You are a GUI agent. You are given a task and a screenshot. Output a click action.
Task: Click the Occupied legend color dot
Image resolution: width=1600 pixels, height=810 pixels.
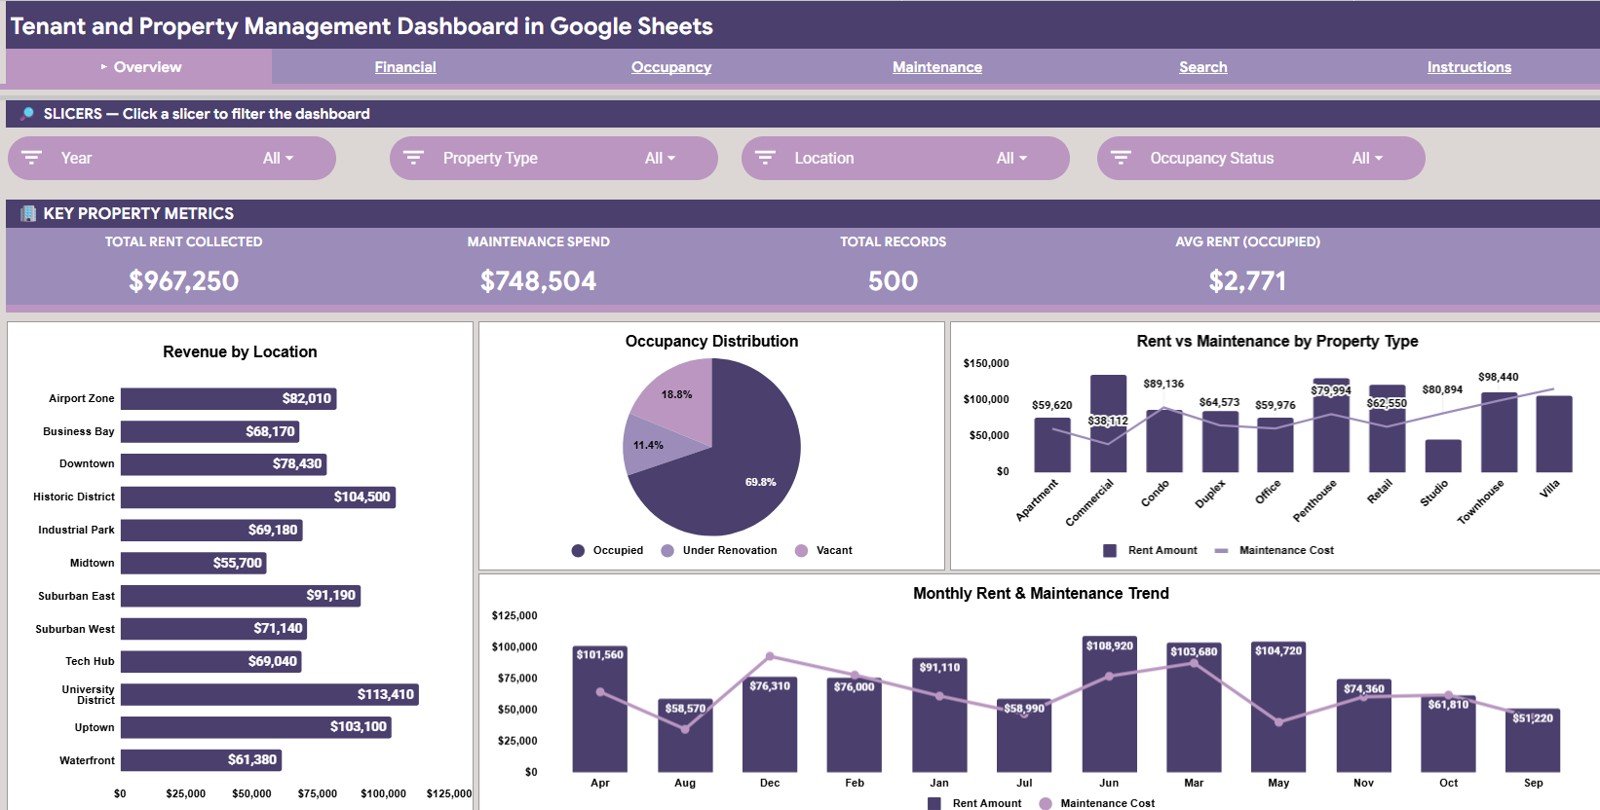[578, 551]
